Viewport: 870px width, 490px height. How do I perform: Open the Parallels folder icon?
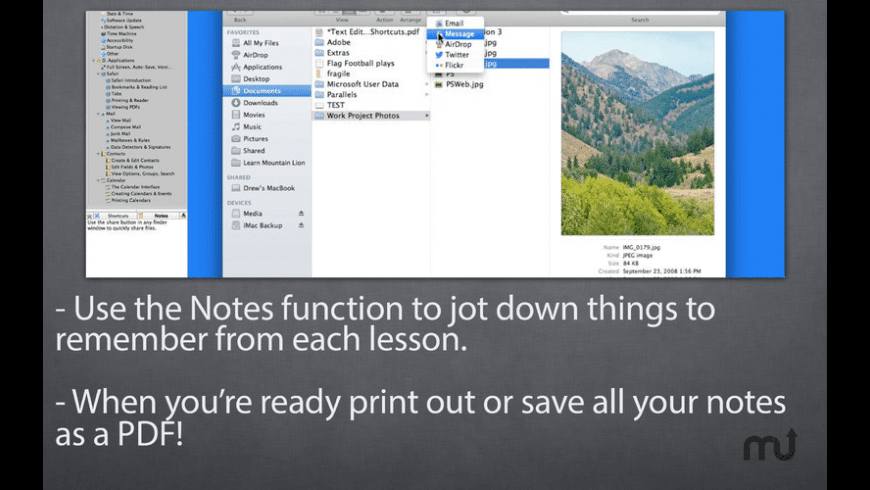[x=319, y=95]
